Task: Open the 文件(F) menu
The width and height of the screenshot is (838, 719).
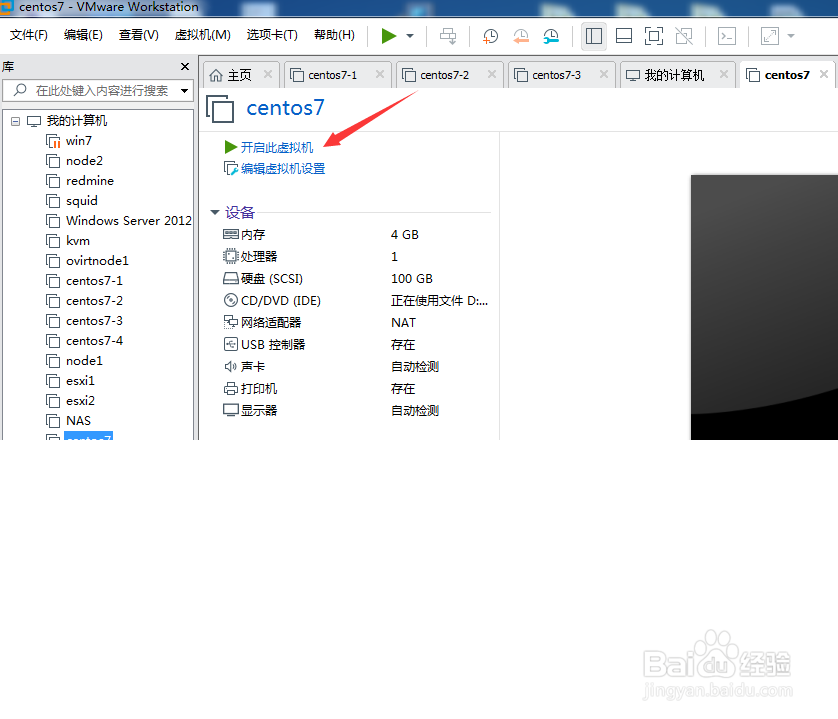Action: pyautogui.click(x=29, y=35)
